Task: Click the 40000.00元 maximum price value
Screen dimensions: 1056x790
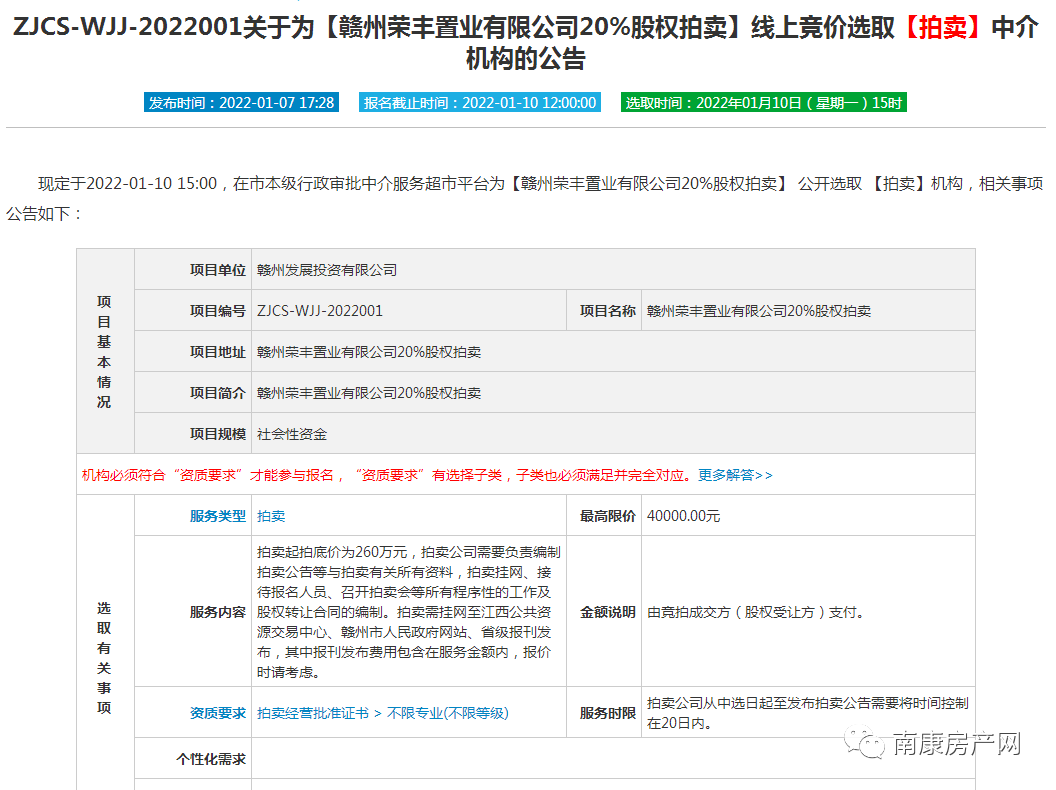Action: pyautogui.click(x=683, y=516)
